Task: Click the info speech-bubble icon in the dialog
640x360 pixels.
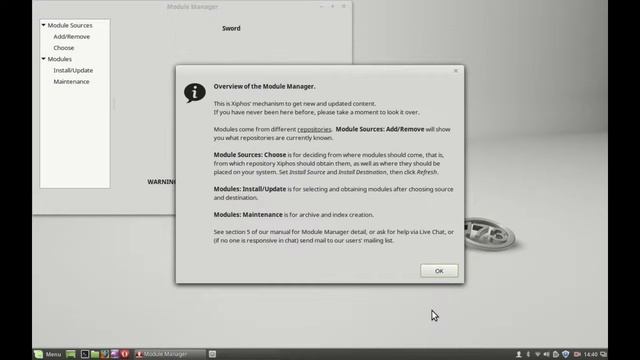Action: point(195,93)
